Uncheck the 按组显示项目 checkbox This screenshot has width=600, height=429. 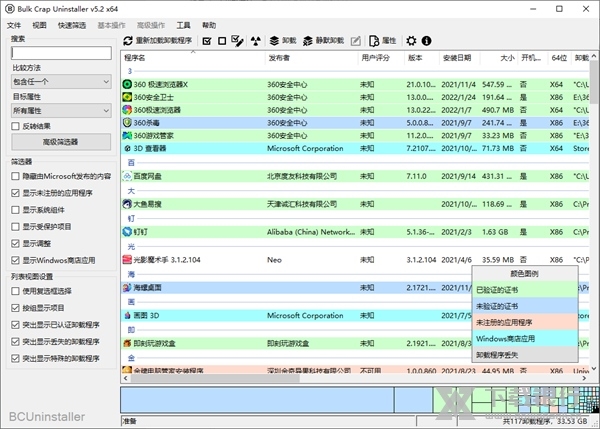click(x=15, y=308)
